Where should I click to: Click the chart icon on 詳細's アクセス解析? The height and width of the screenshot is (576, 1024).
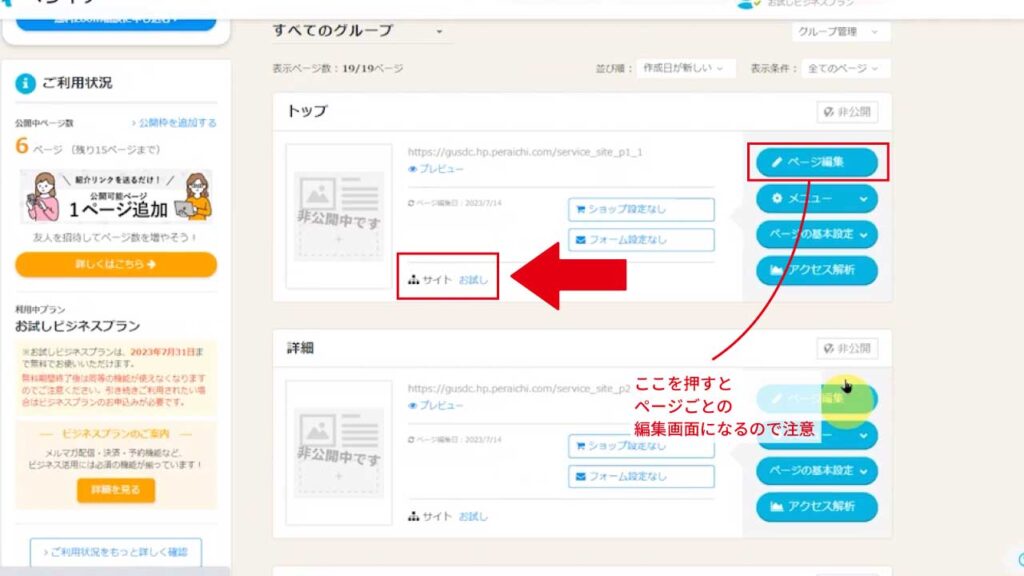[776, 506]
